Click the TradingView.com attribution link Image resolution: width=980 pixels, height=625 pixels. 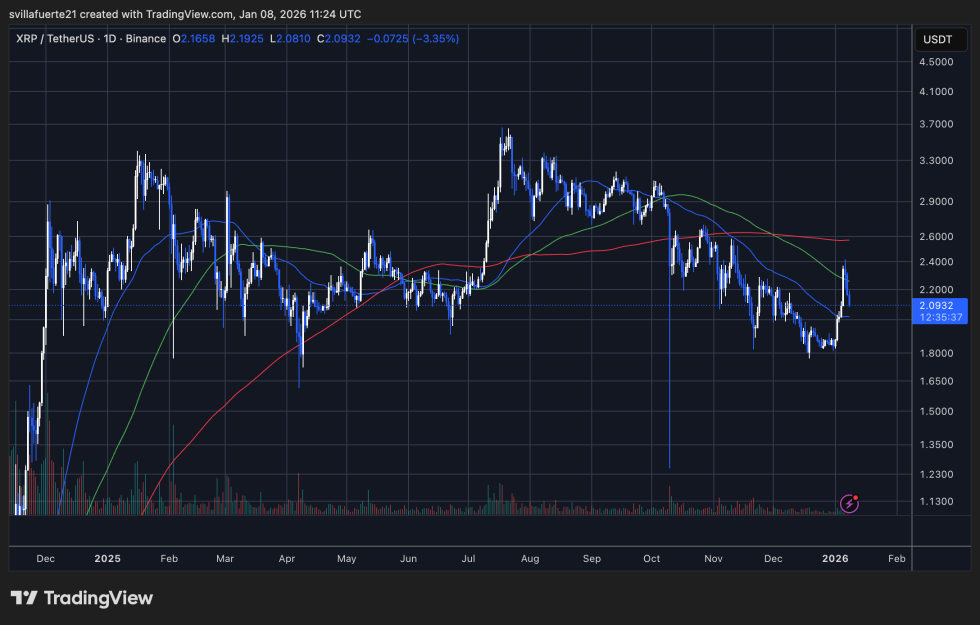click(x=192, y=14)
